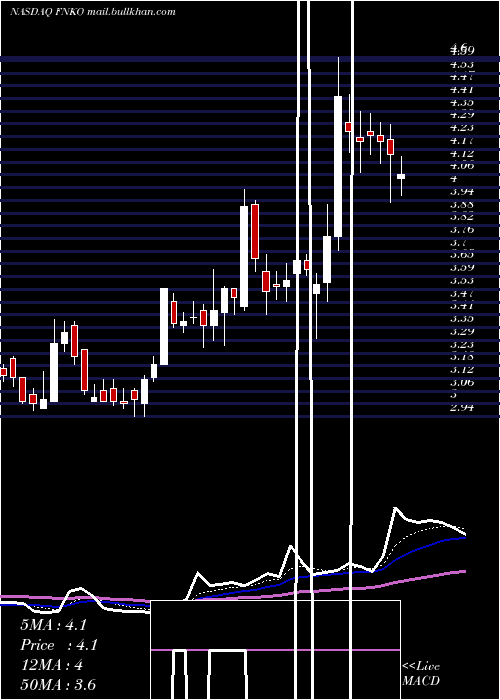Select the 5MA : 4.1 readout
Viewport: 500px width, 700px height.
[x=53, y=625]
